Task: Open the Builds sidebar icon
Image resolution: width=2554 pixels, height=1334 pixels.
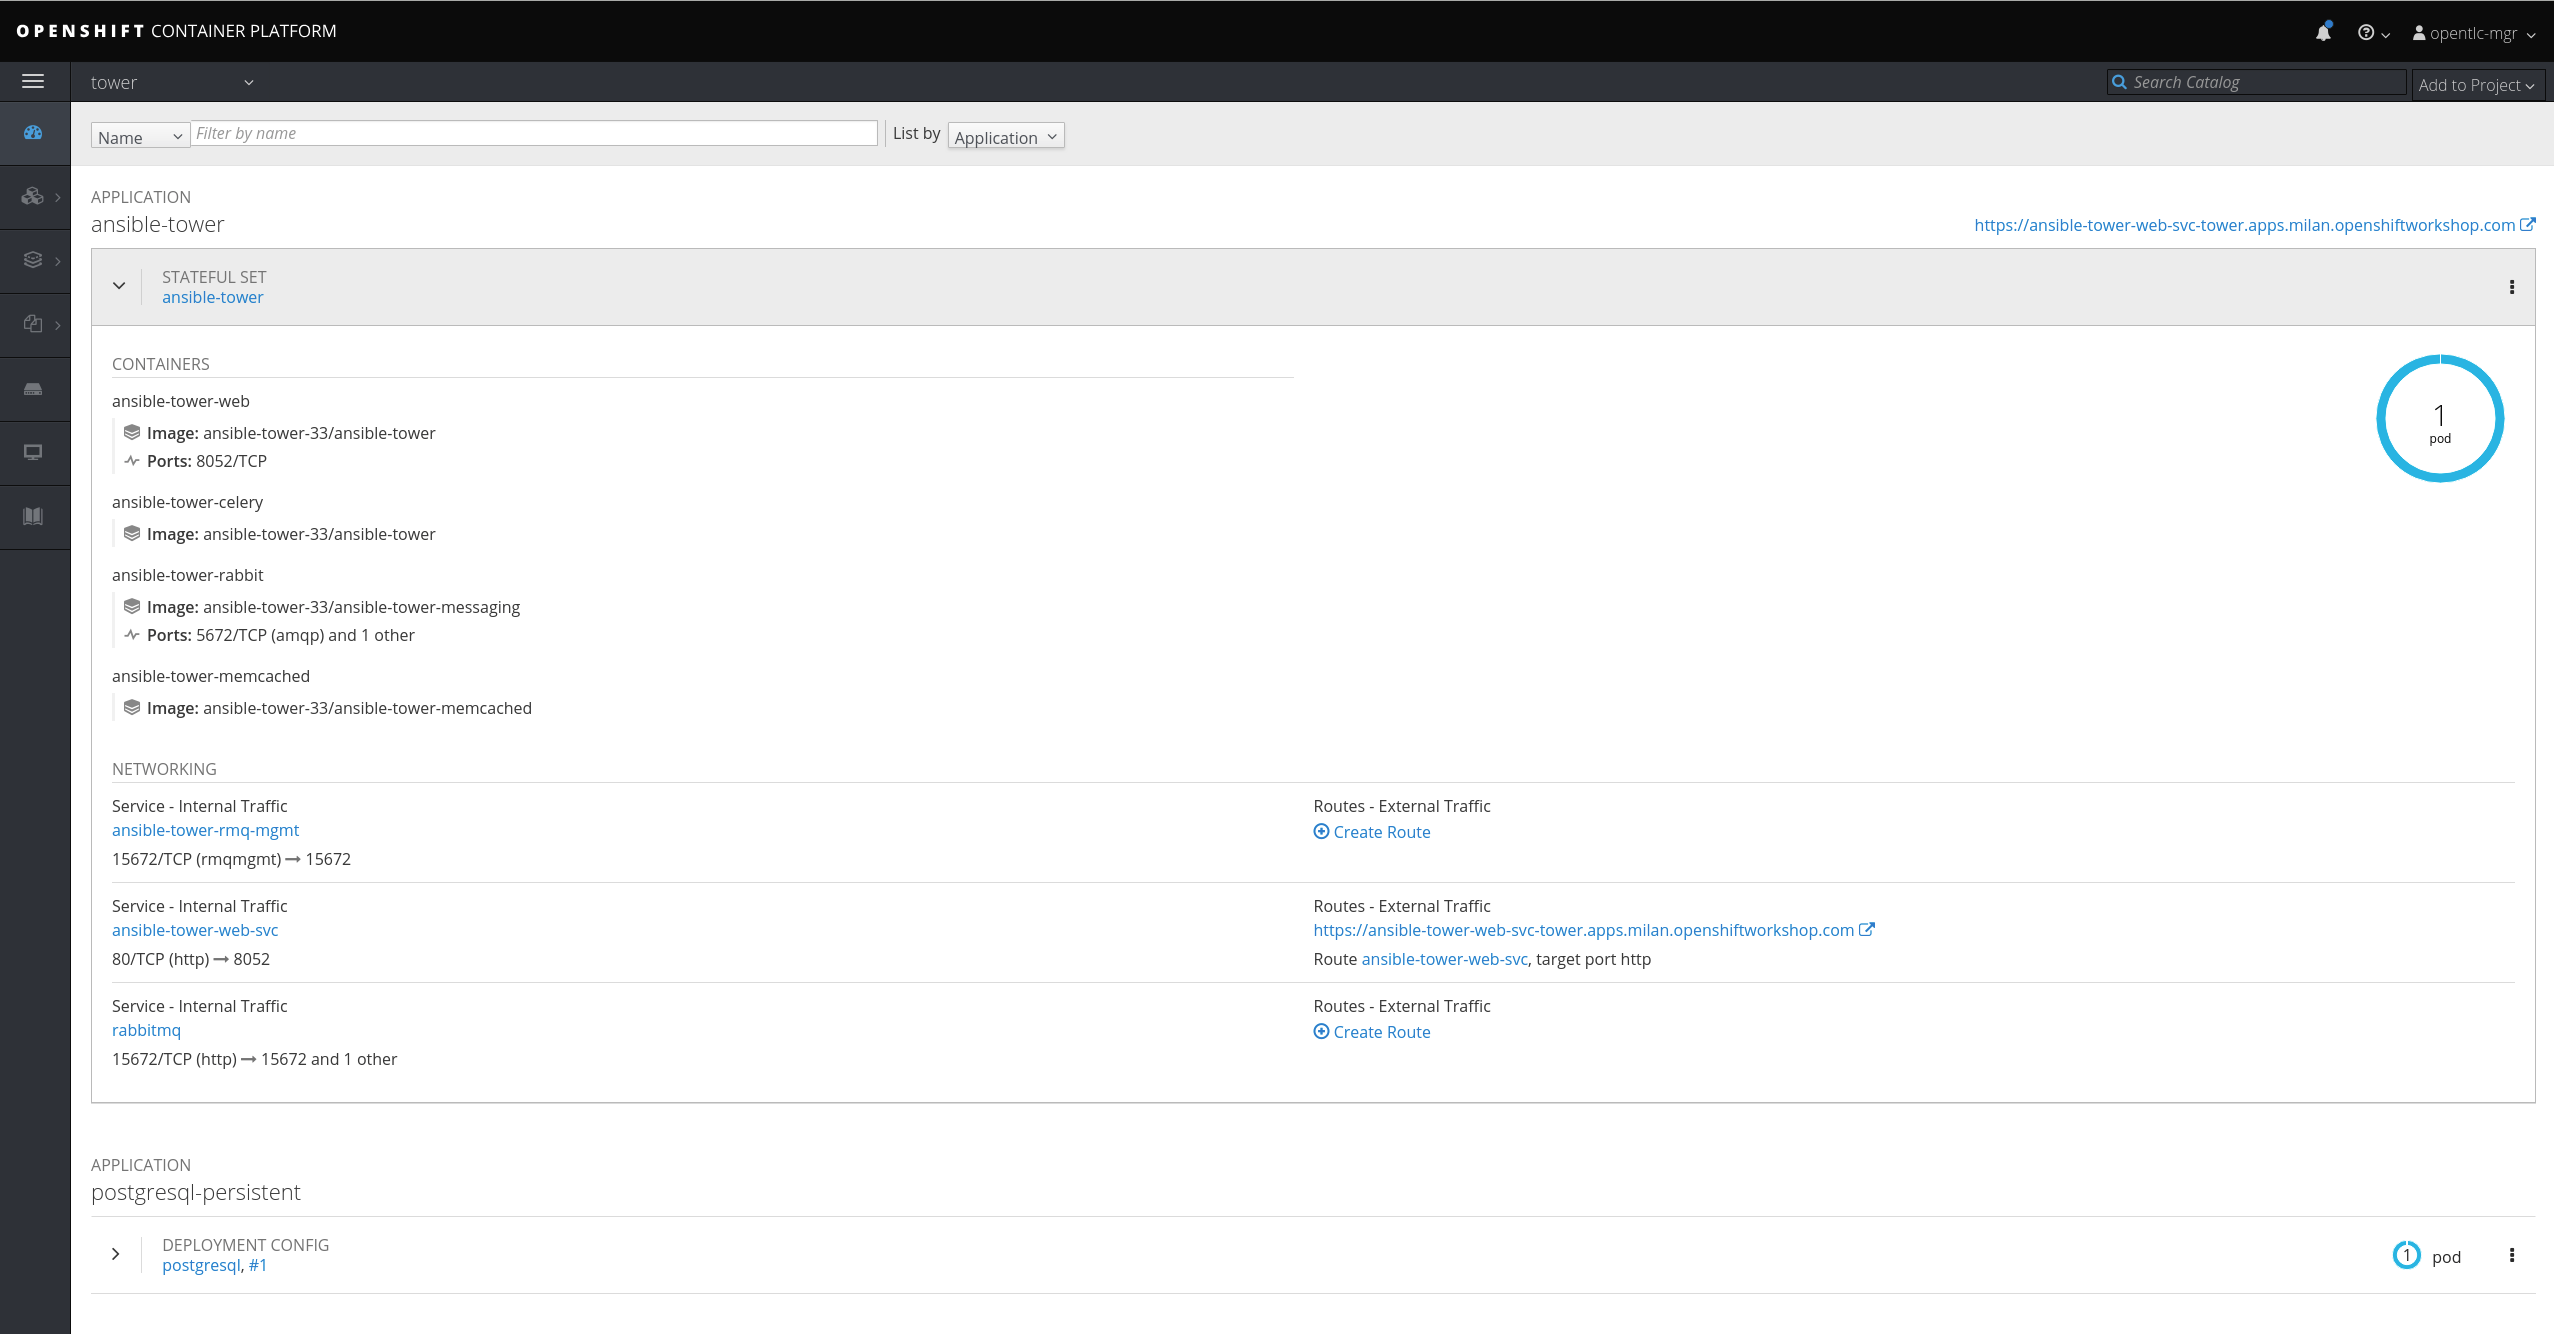Action: point(33,260)
